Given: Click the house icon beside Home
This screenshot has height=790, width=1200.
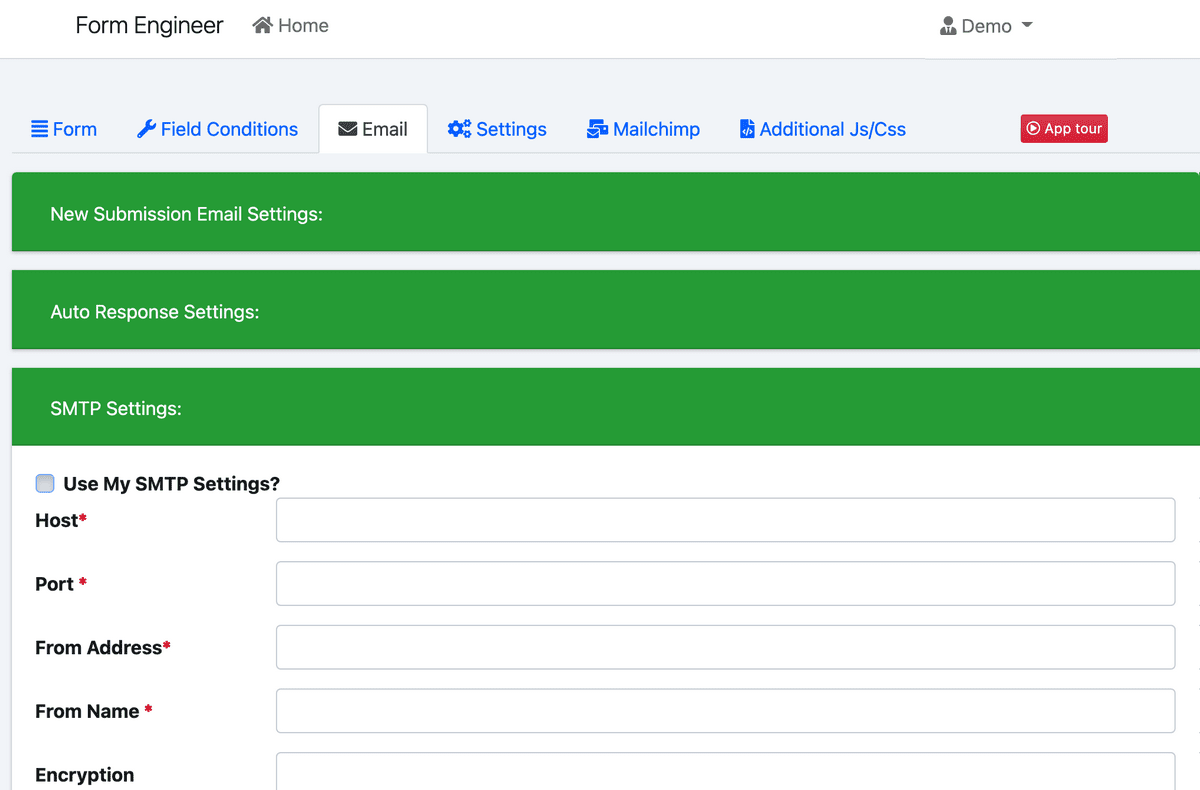Looking at the screenshot, I should [x=263, y=26].
